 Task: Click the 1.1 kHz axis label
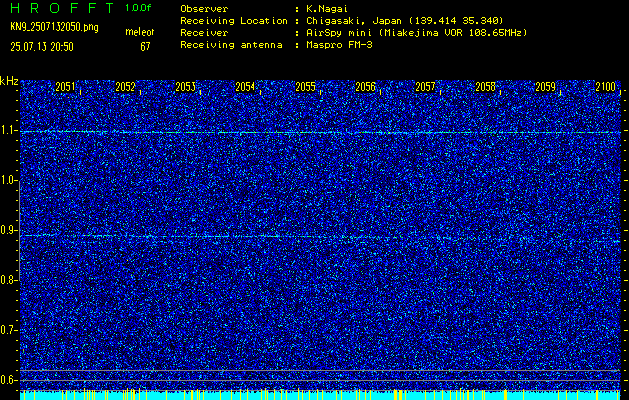(x=8, y=130)
